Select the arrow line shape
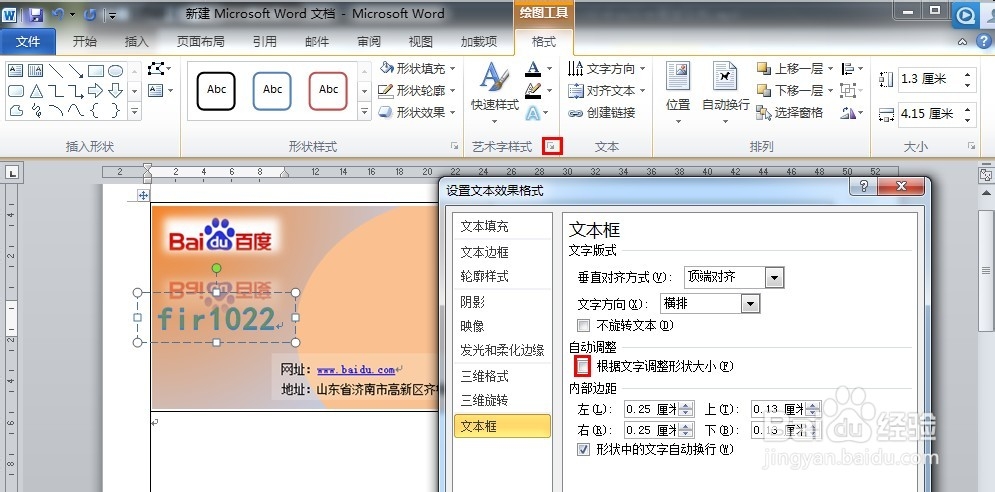 76,70
